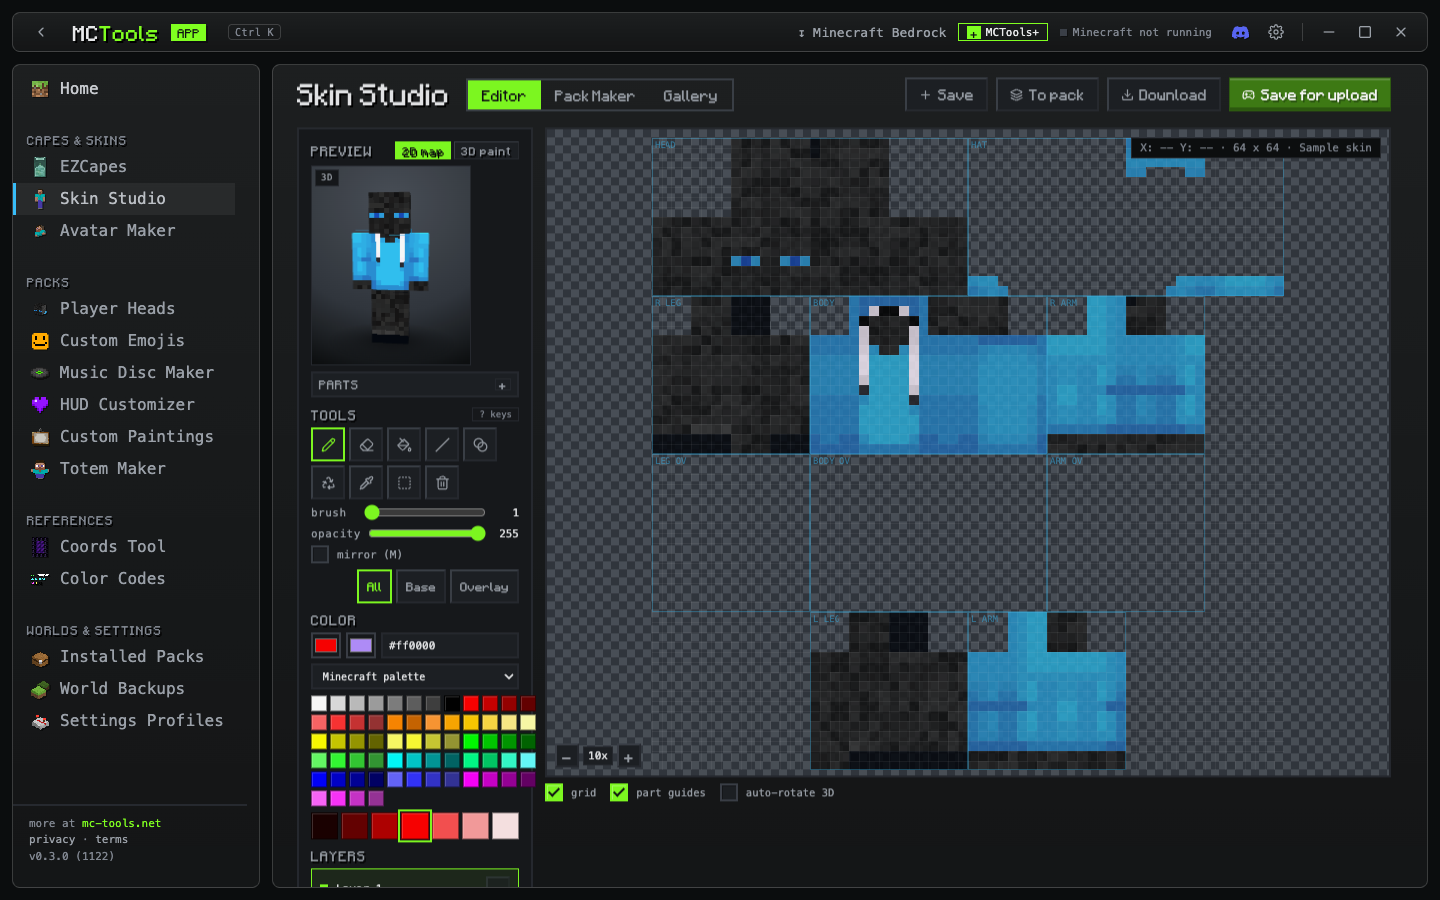Image resolution: width=1440 pixels, height=900 pixels.
Task: Open the mc-tools.net link
Action: [121, 824]
